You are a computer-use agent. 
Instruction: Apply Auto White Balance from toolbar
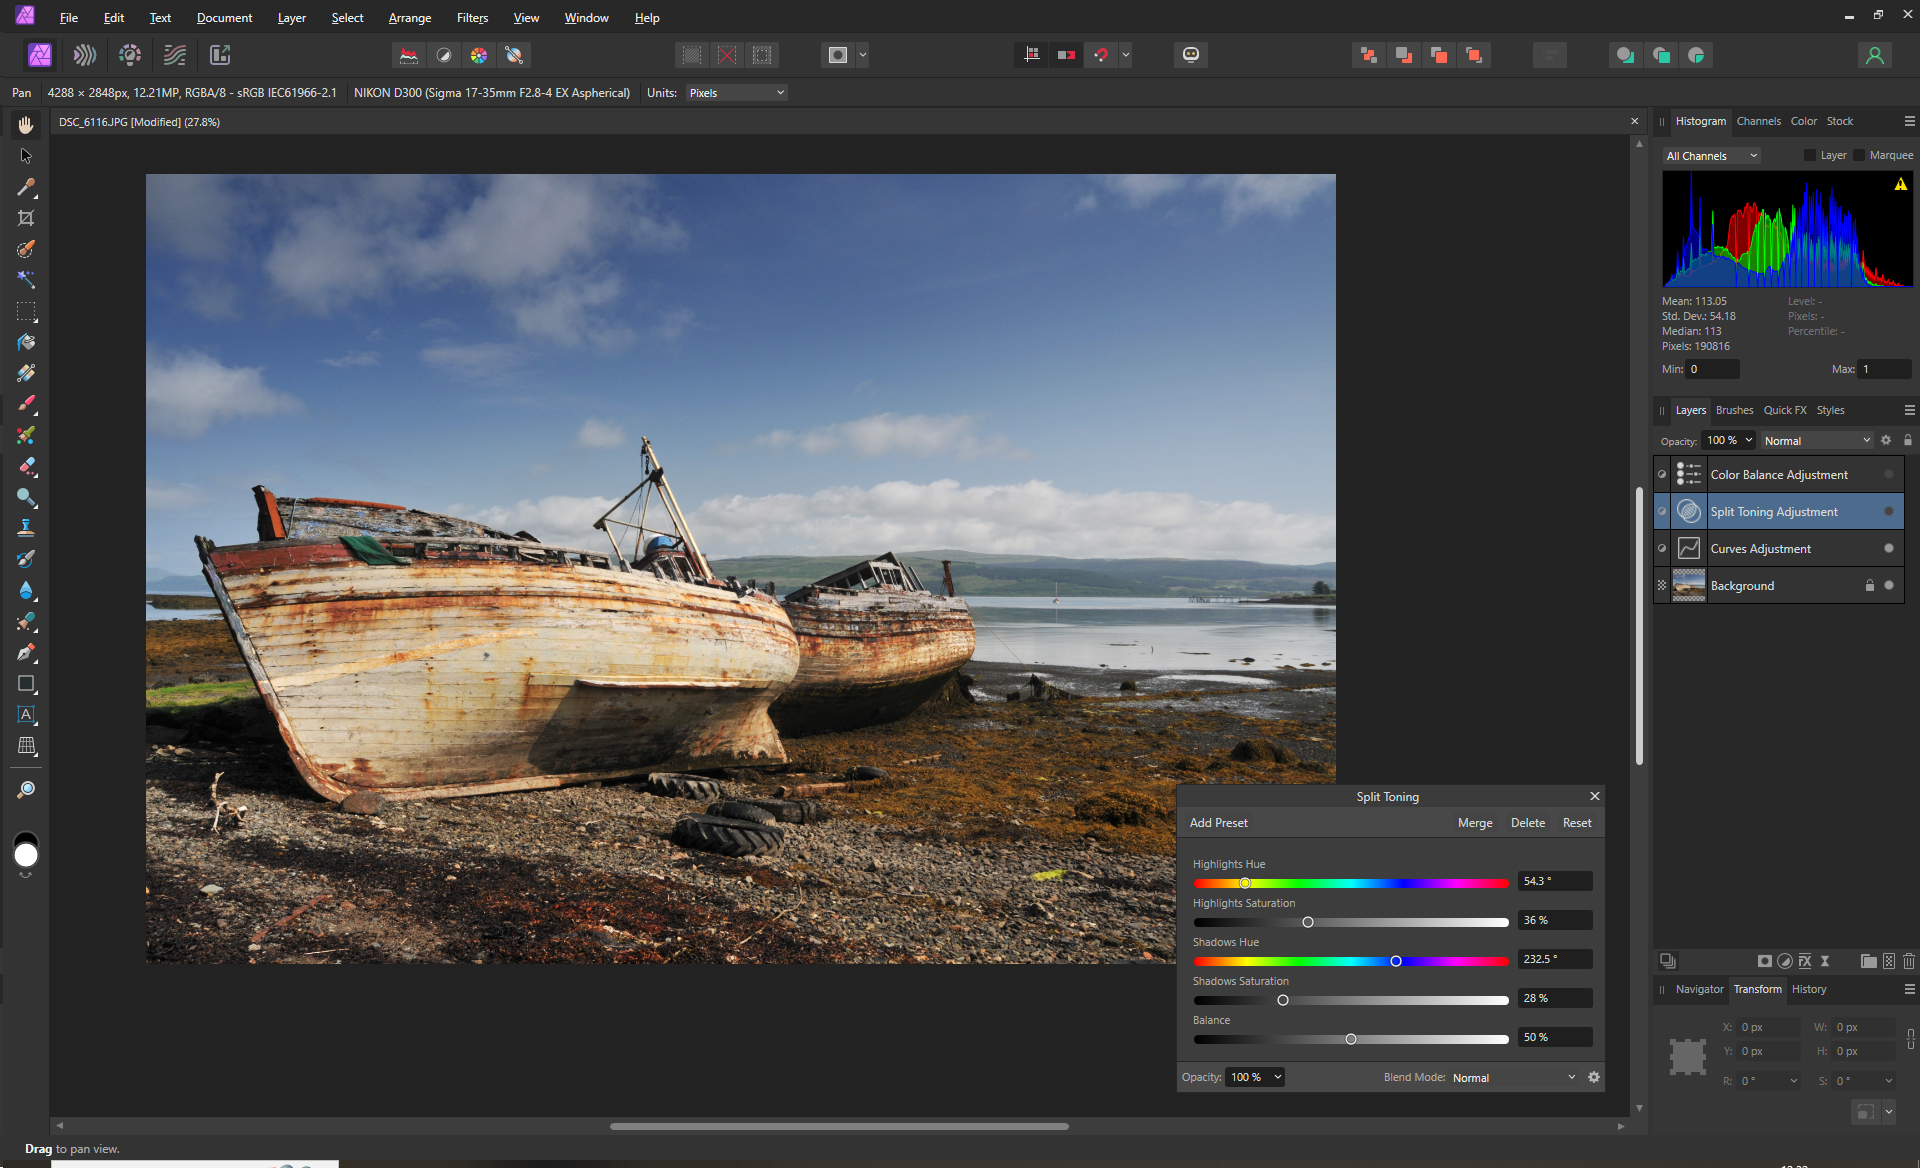click(514, 55)
